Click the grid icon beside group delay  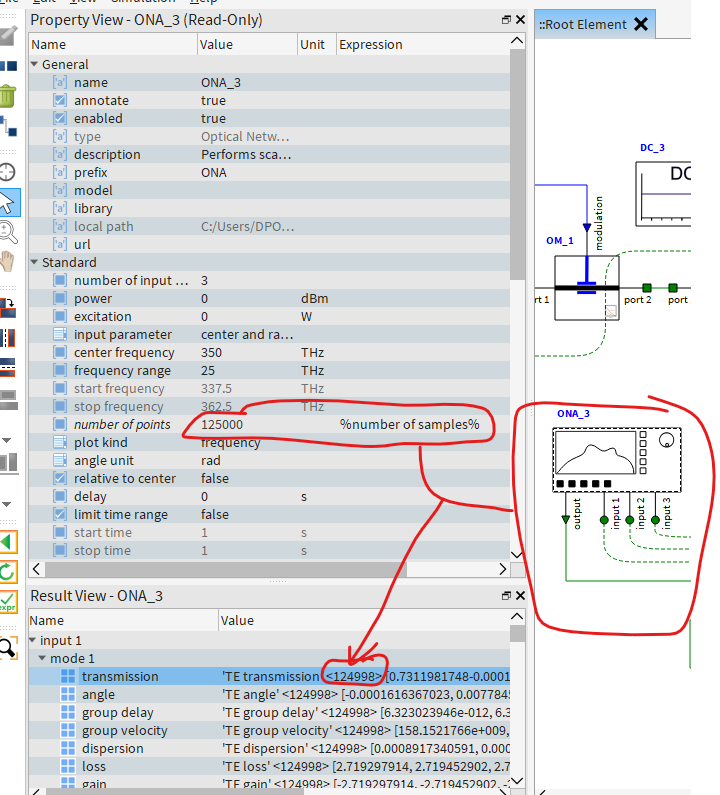(x=68, y=712)
